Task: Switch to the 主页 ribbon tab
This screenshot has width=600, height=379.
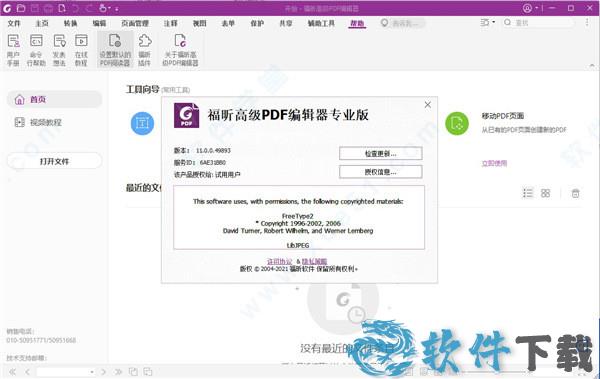Action: [42, 23]
